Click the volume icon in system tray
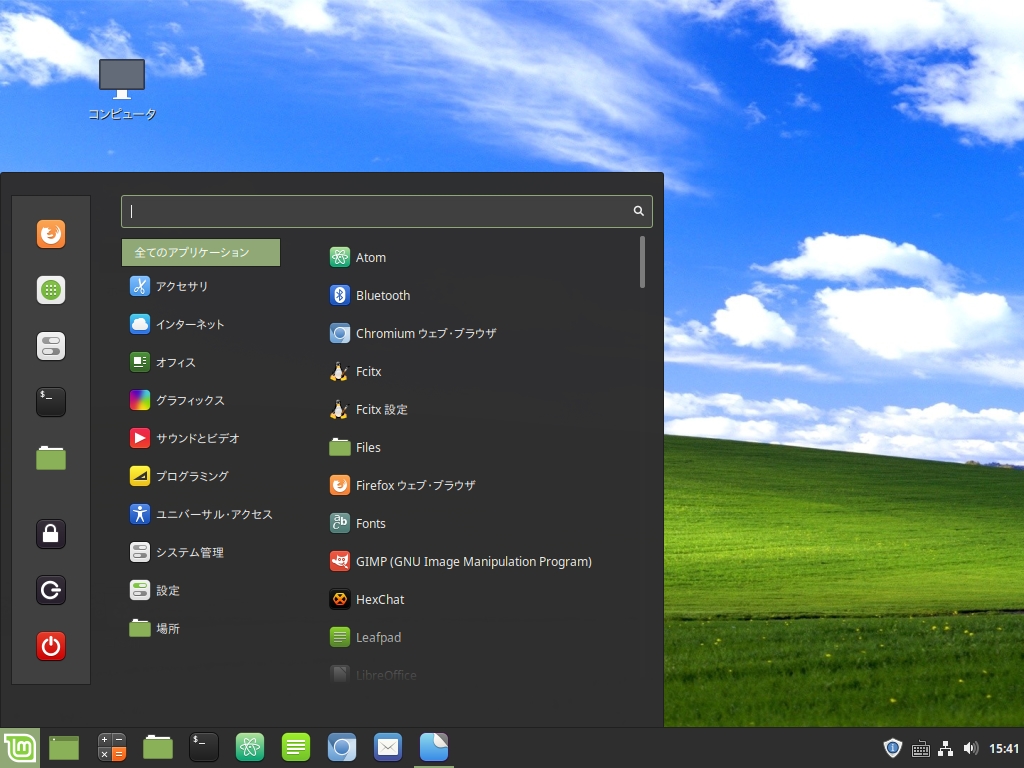The height and width of the screenshot is (768, 1024). click(x=970, y=748)
